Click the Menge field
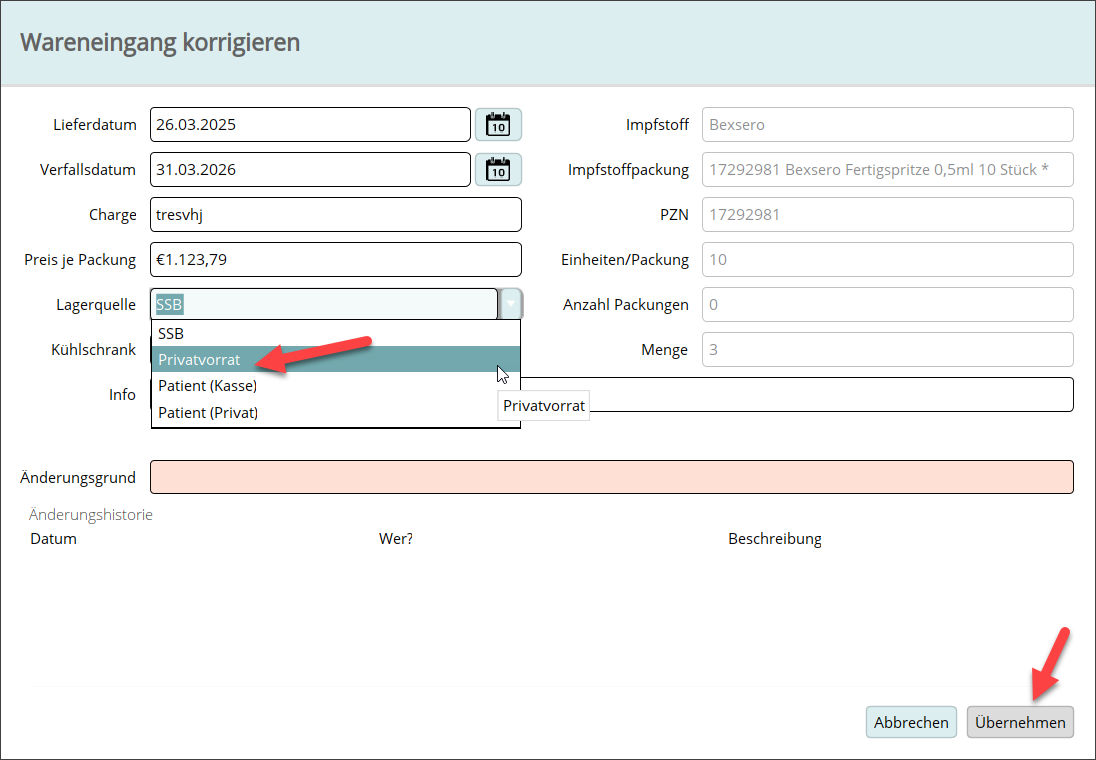The height and width of the screenshot is (760, 1096). [887, 350]
